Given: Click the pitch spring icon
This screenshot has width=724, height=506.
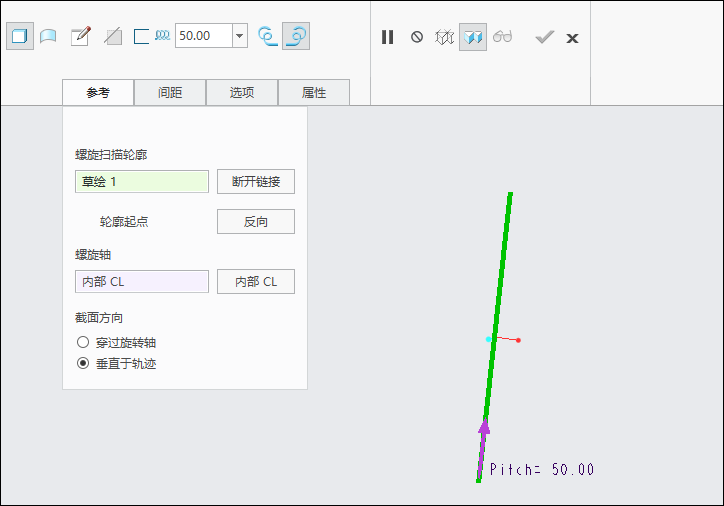Looking at the screenshot, I should click(163, 35).
